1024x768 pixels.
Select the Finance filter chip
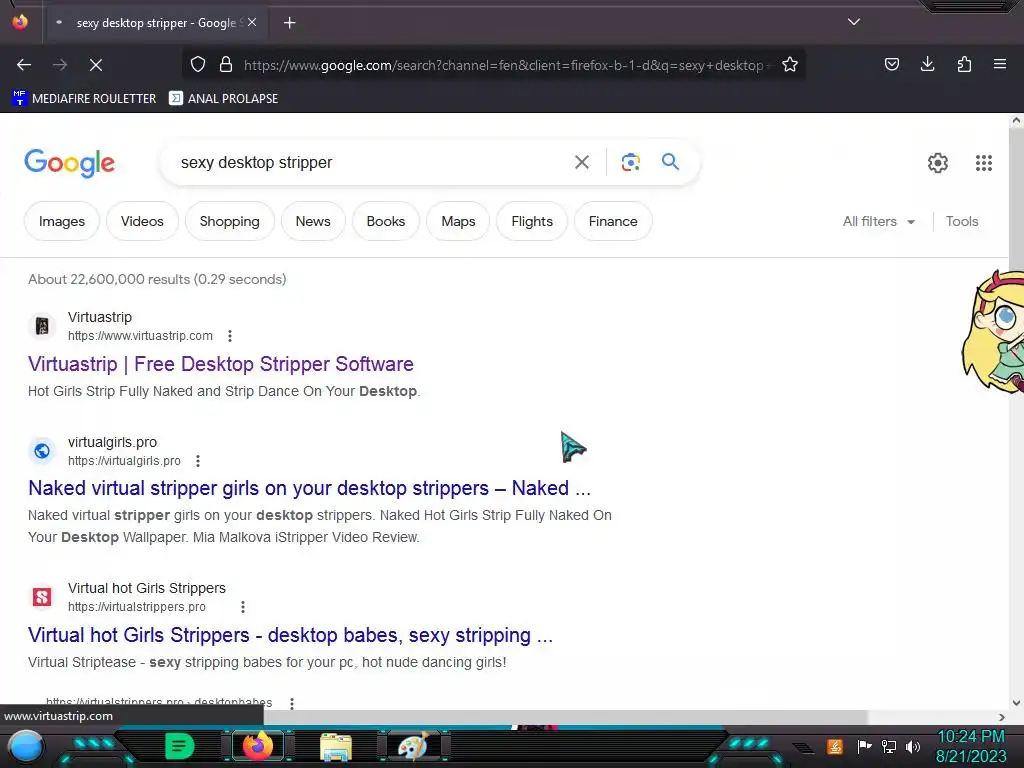613,221
